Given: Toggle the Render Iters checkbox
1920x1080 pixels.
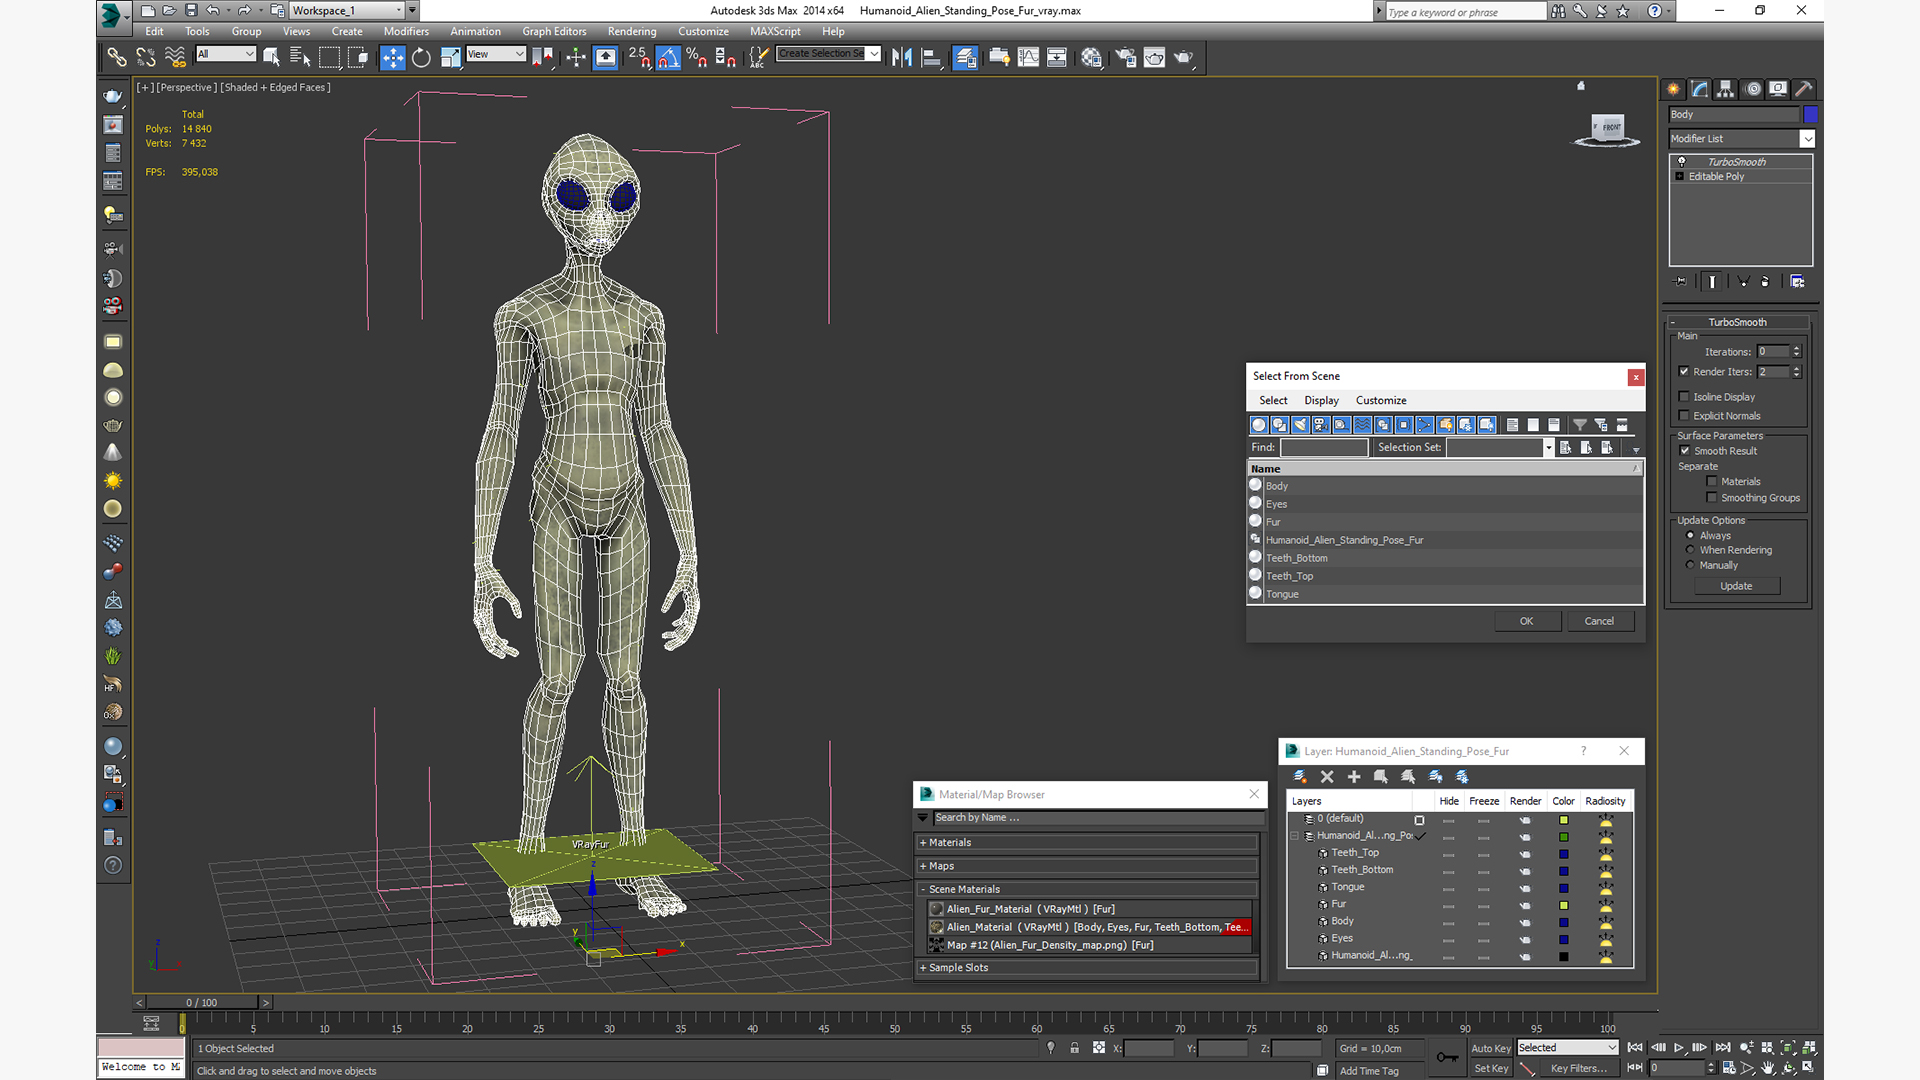Looking at the screenshot, I should tap(1684, 372).
